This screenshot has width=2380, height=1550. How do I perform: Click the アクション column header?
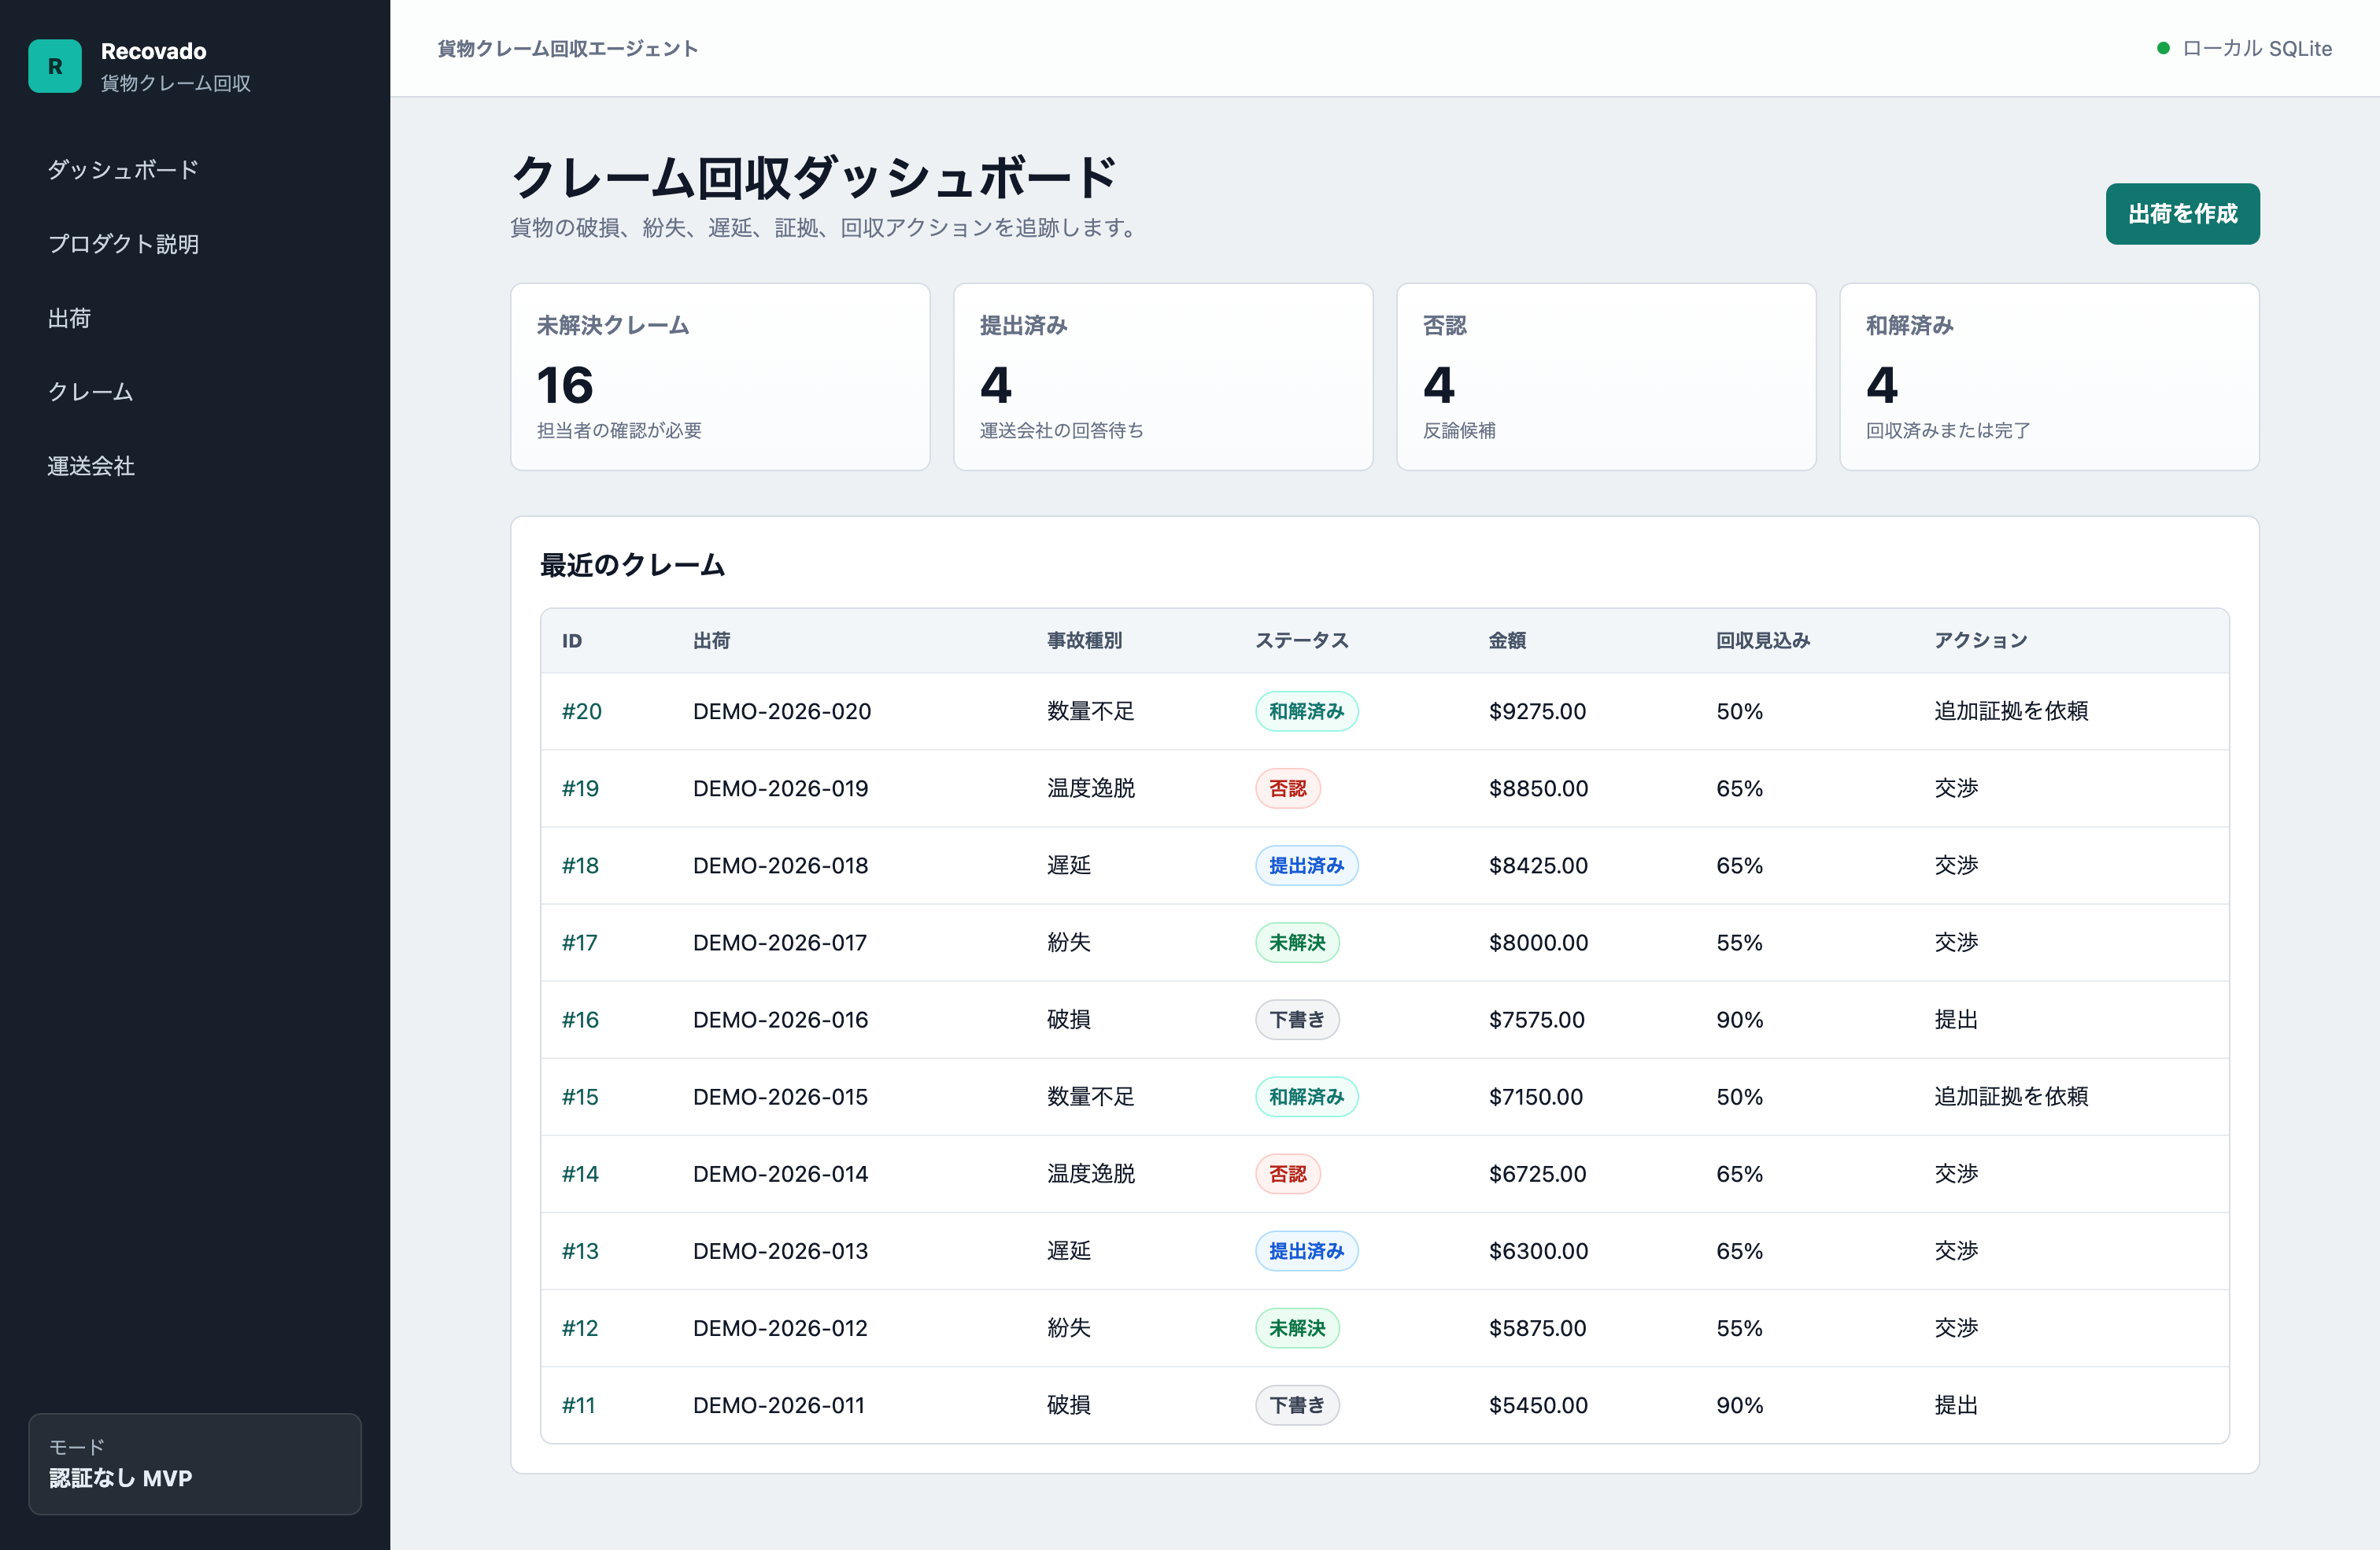1980,640
